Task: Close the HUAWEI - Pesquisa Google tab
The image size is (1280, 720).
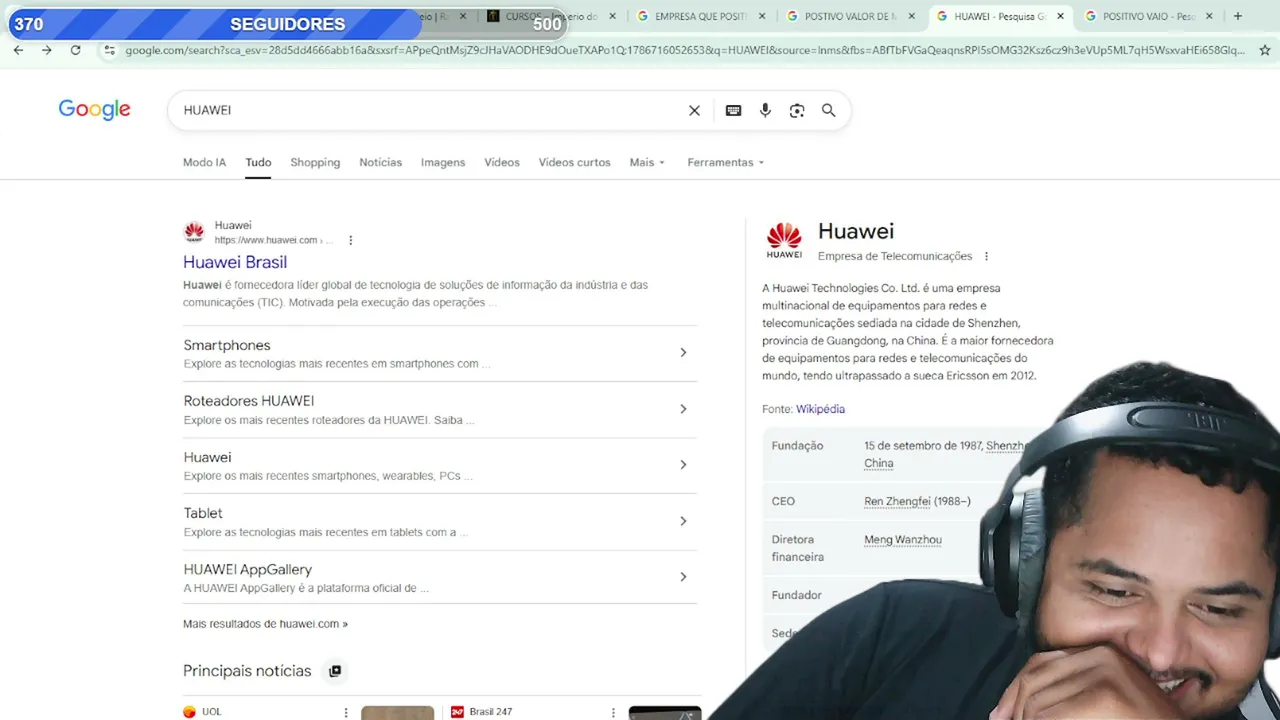Action: (1061, 16)
